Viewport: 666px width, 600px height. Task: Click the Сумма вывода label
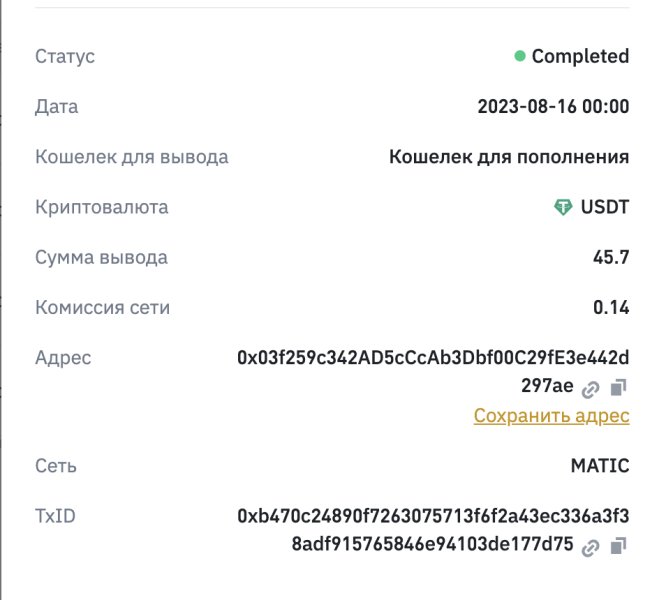pyautogui.click(x=101, y=258)
